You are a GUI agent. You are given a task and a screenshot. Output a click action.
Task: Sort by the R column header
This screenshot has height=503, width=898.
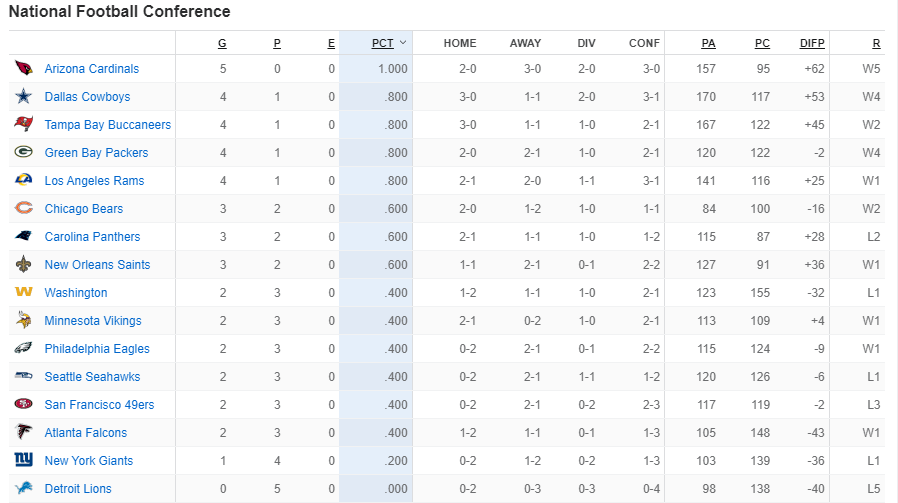pos(876,43)
